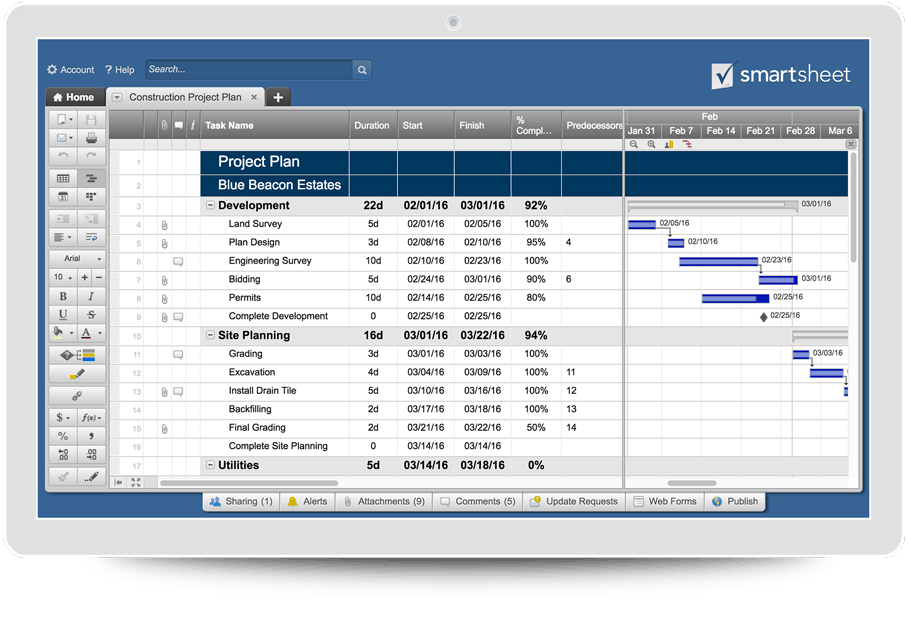Apply percent format
Image resolution: width=908 pixels, height=640 pixels.
click(63, 436)
